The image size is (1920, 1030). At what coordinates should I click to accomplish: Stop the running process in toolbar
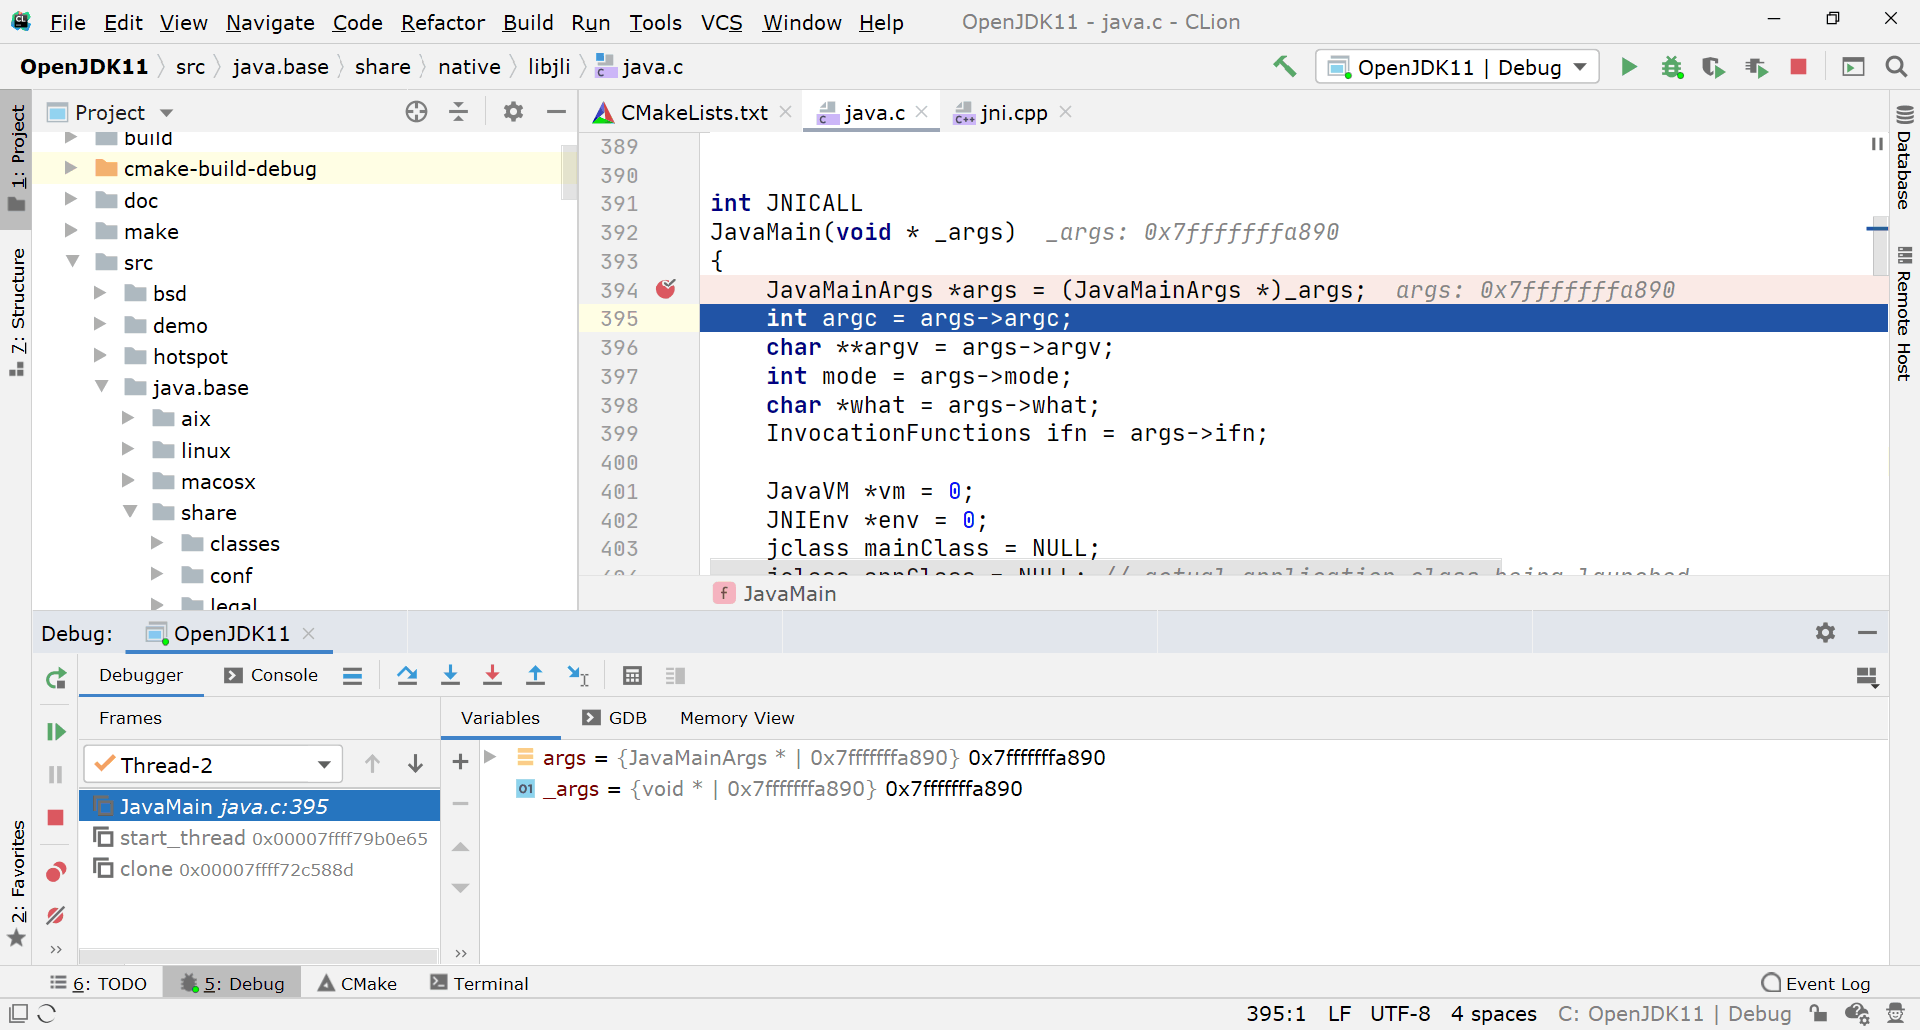click(1798, 67)
